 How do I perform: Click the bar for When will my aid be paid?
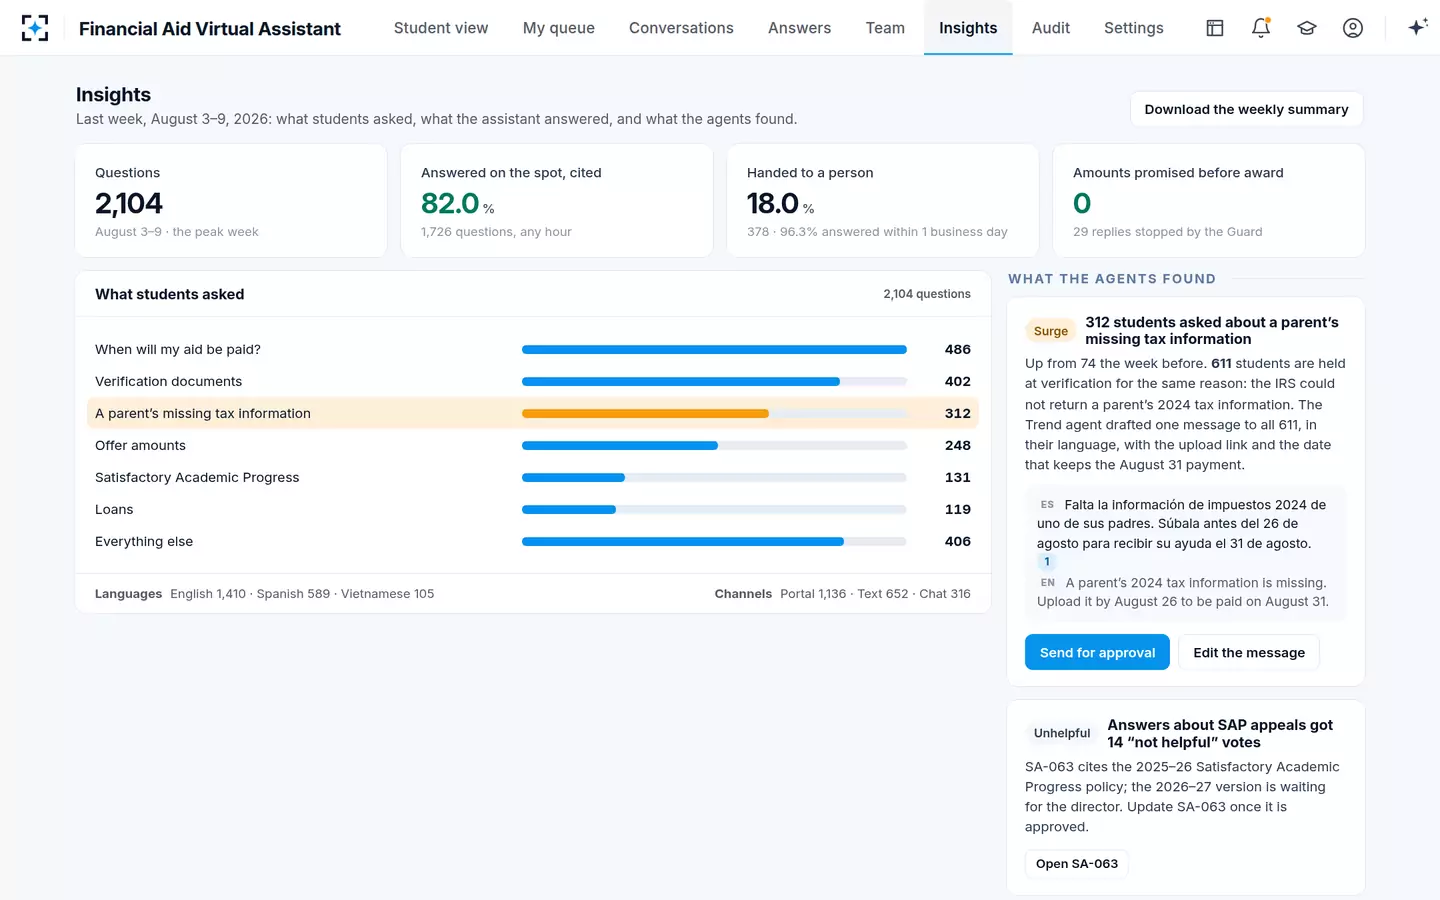coord(714,349)
